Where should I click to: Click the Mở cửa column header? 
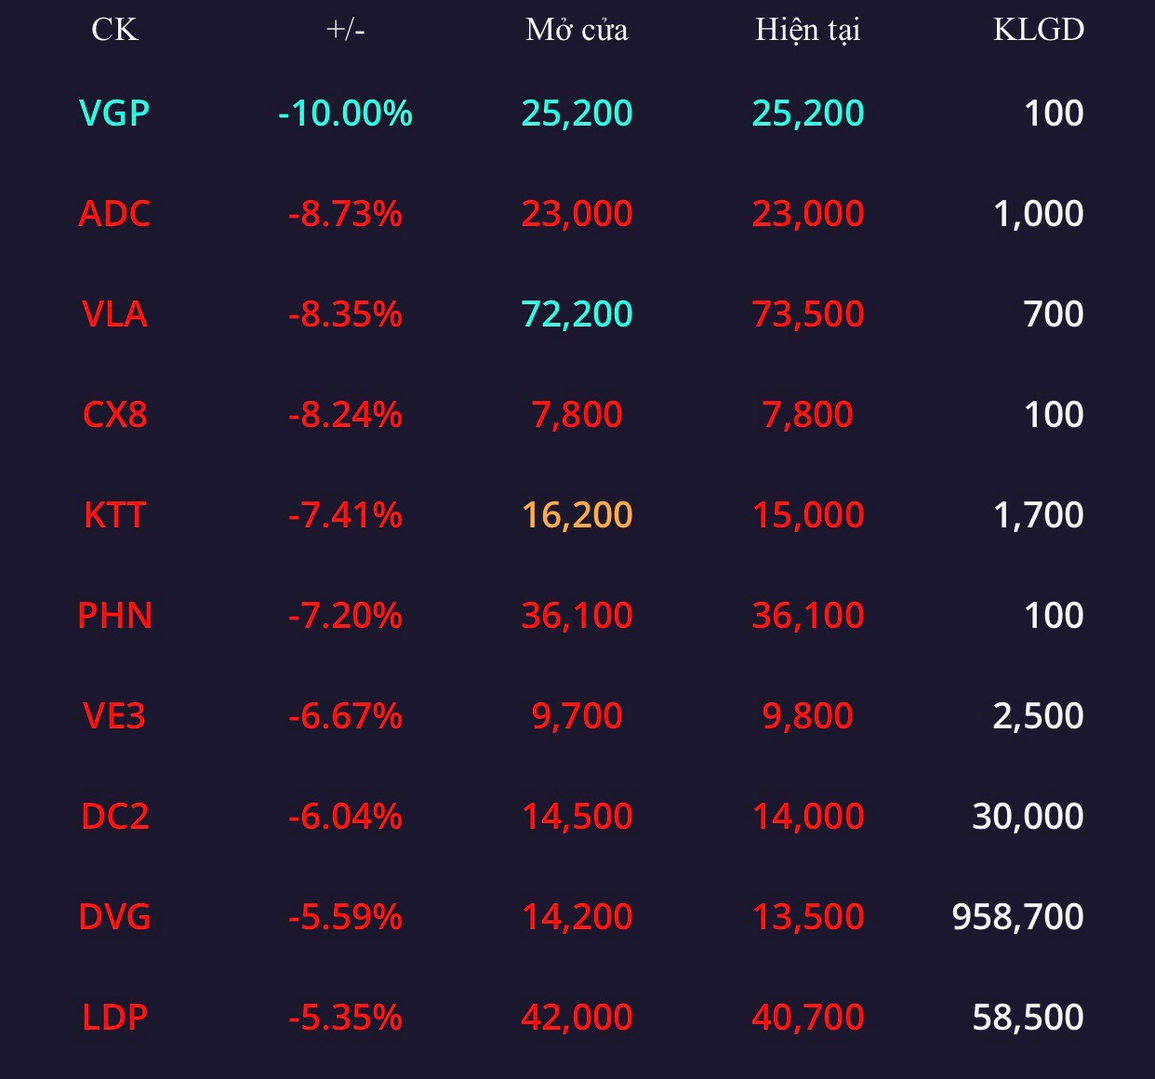pyautogui.click(x=577, y=29)
